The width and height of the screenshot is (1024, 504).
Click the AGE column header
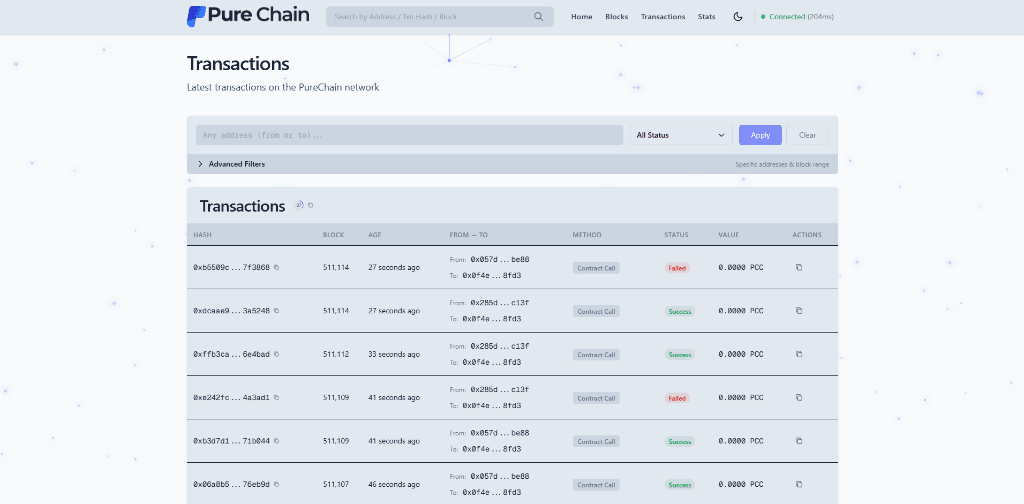374,234
